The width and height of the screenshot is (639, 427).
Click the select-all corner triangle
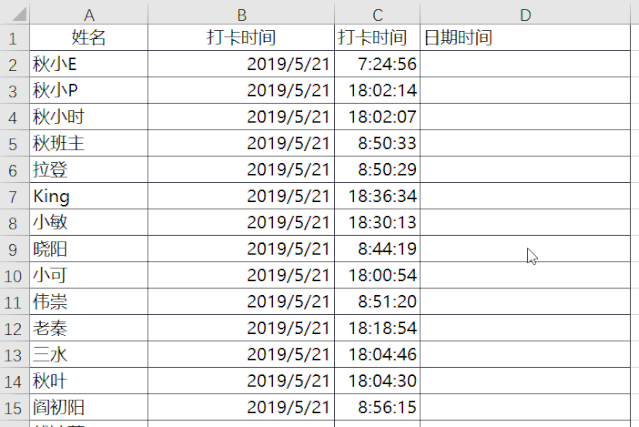[19, 14]
